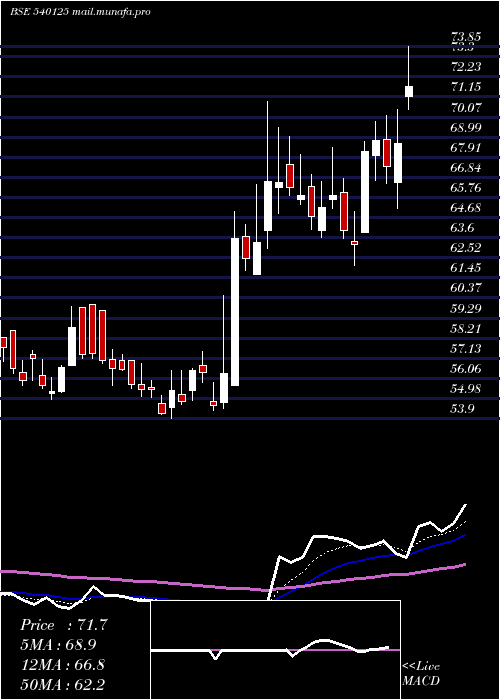
Task: Click the 60.37 price axis label
Action: tap(467, 288)
